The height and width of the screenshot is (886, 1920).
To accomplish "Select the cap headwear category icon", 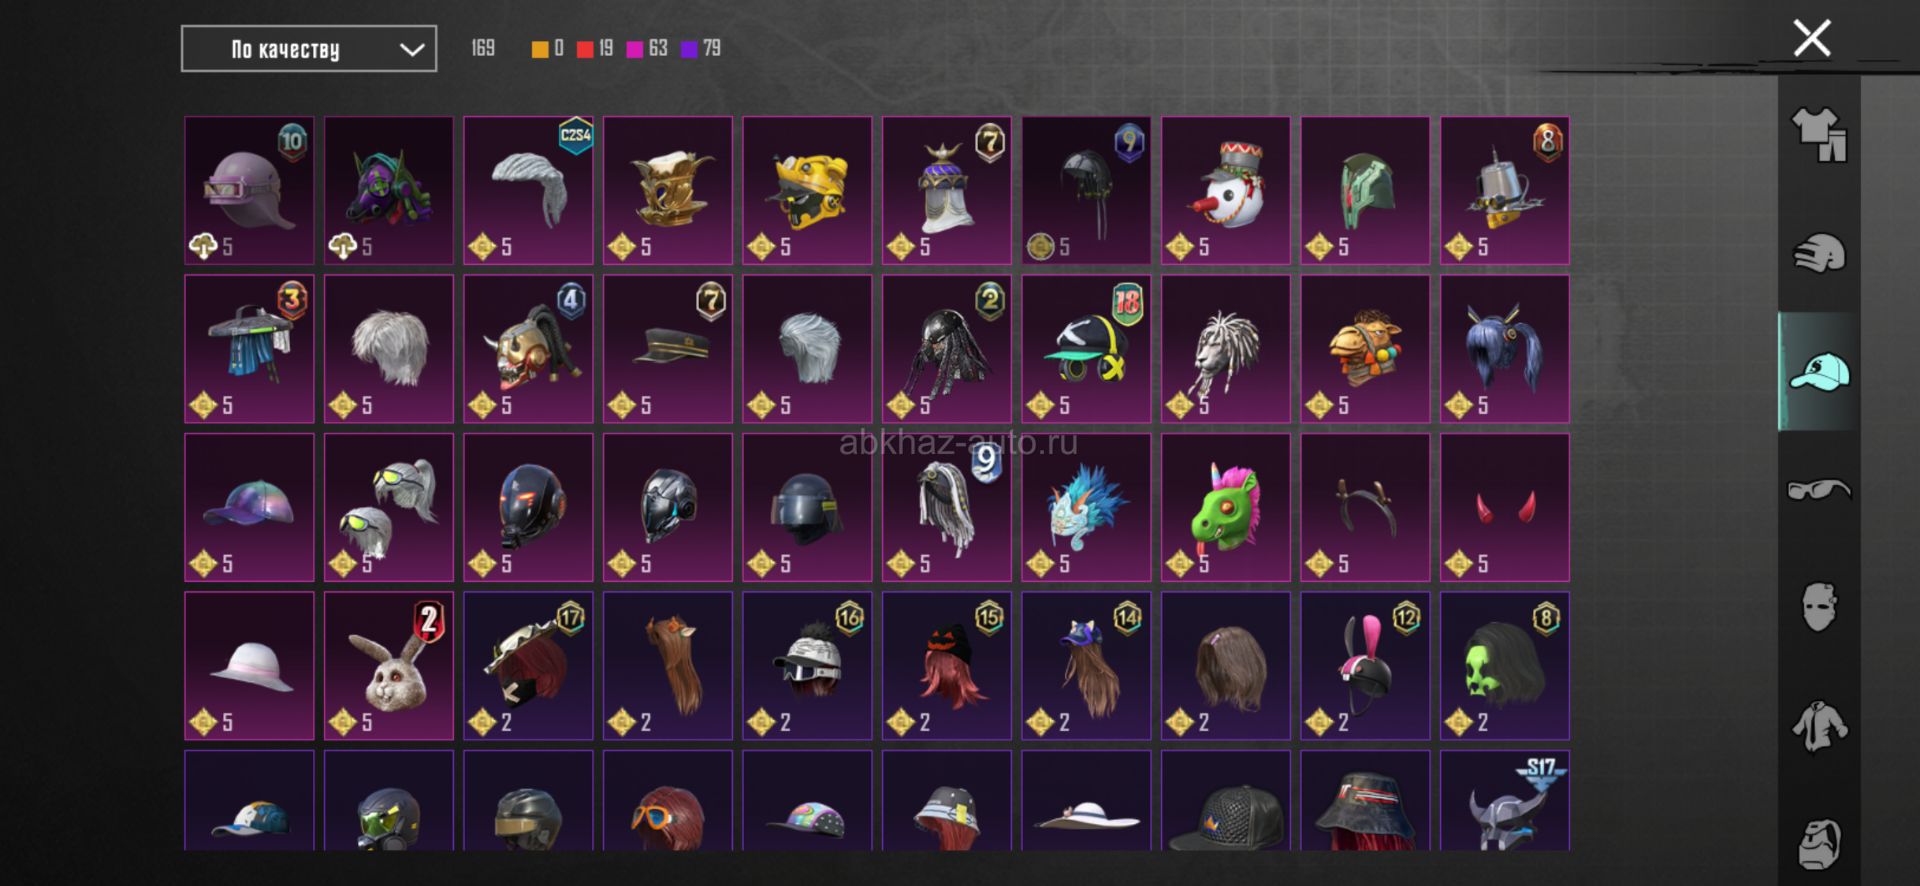I will point(1819,372).
